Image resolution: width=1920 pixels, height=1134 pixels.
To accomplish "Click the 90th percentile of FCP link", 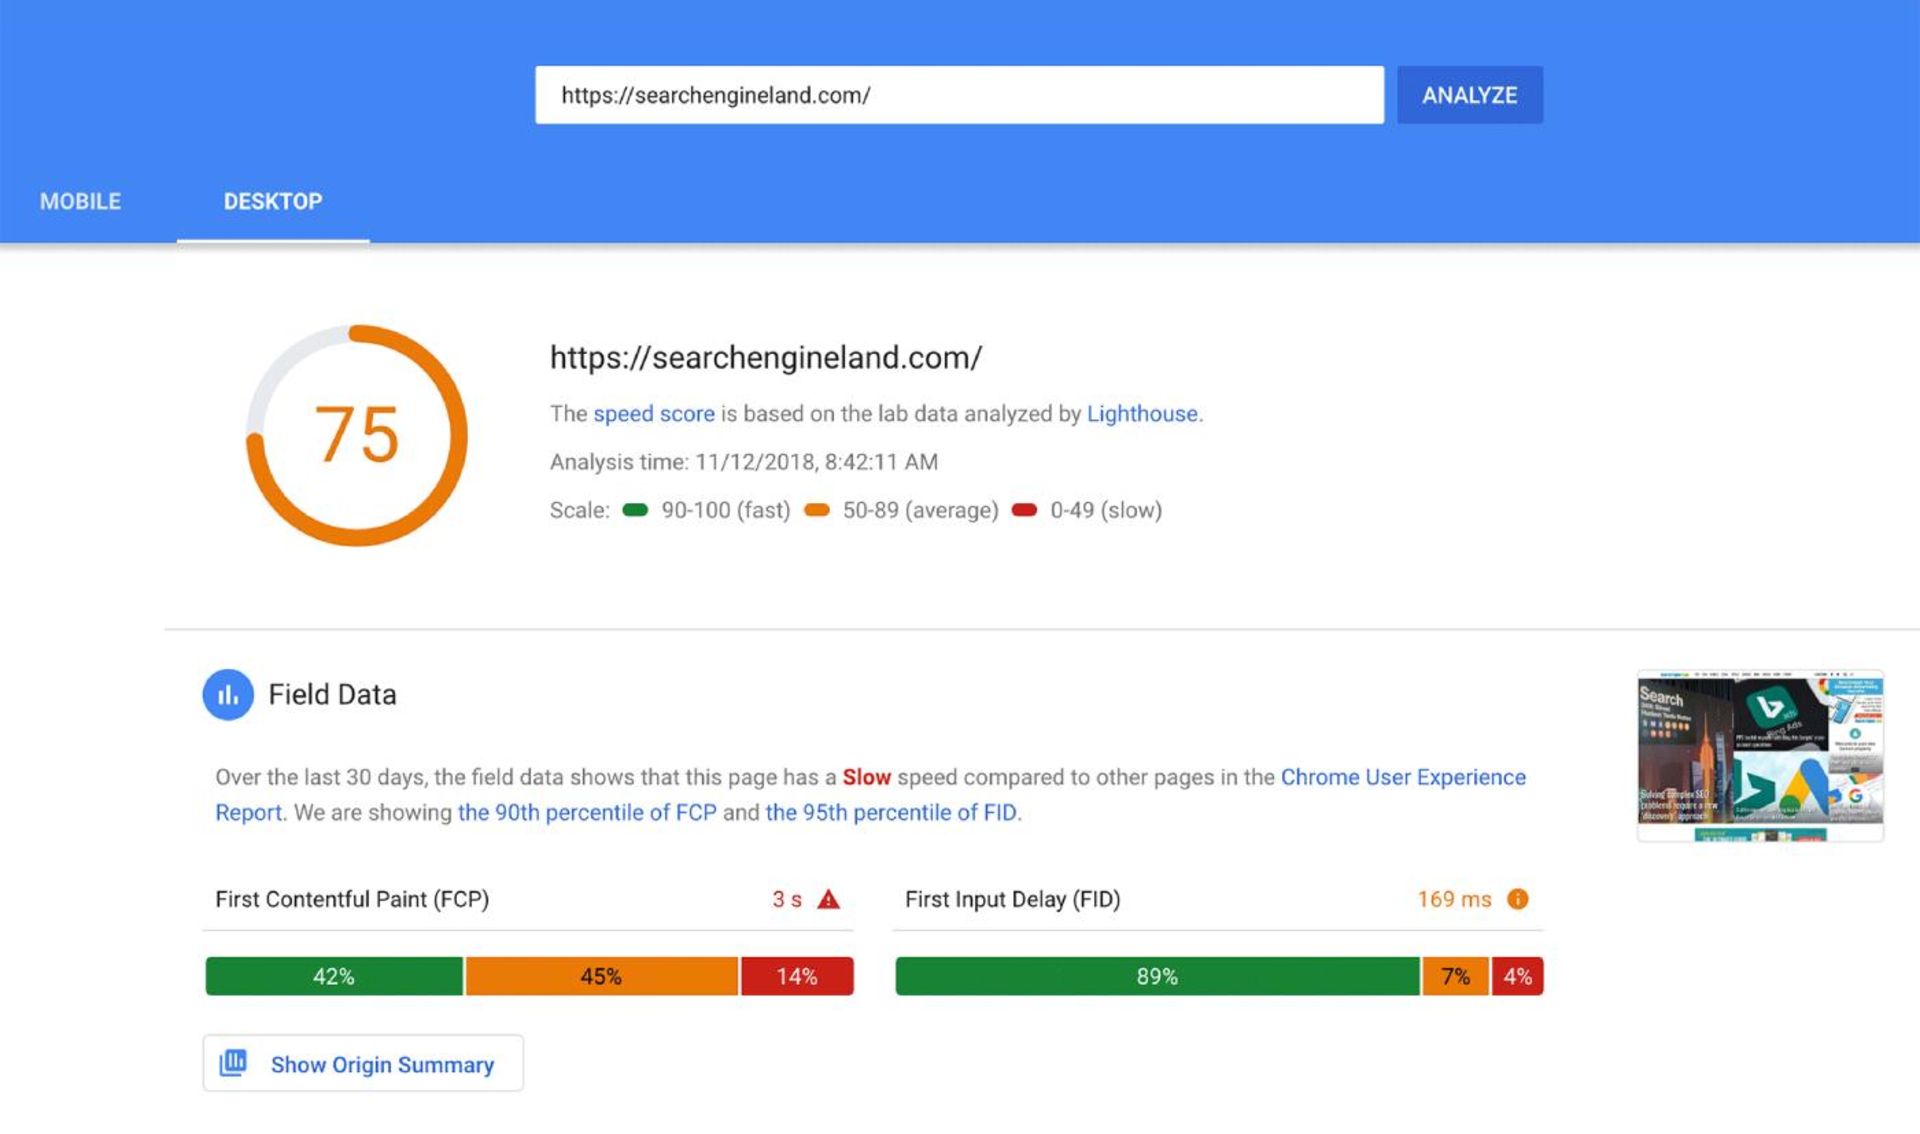I will pyautogui.click(x=586, y=812).
